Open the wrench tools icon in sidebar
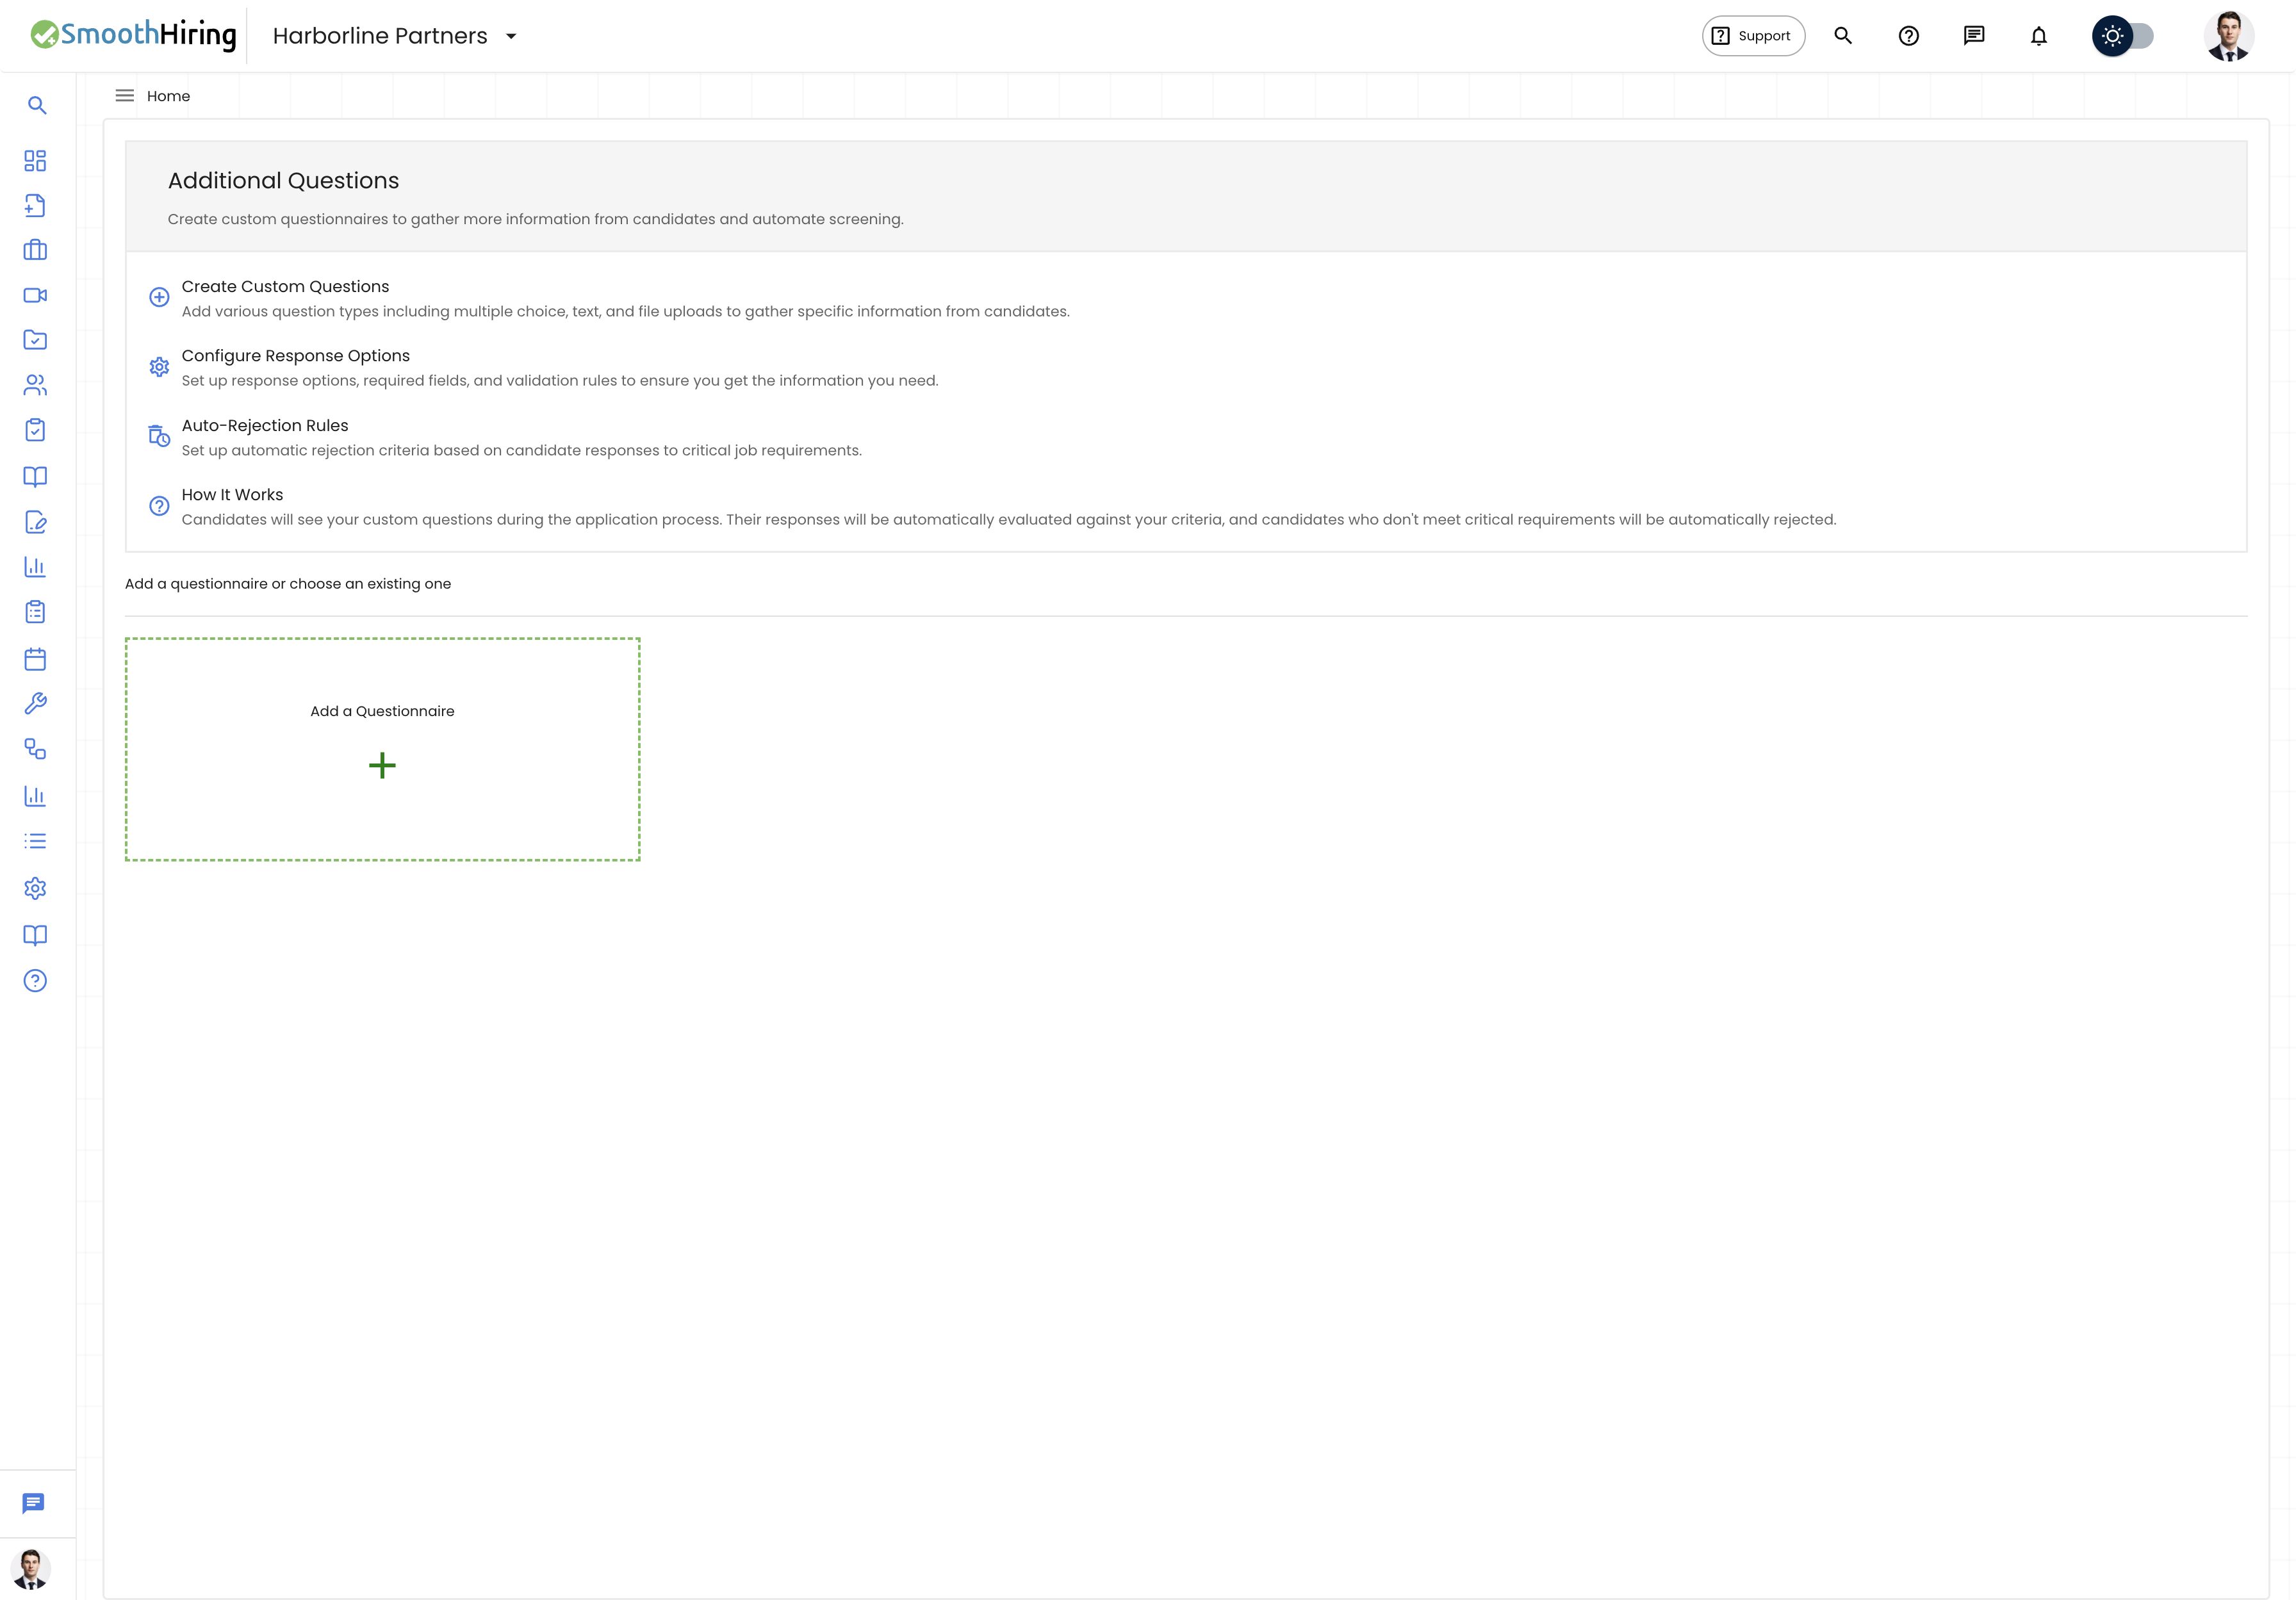 pos(35,704)
